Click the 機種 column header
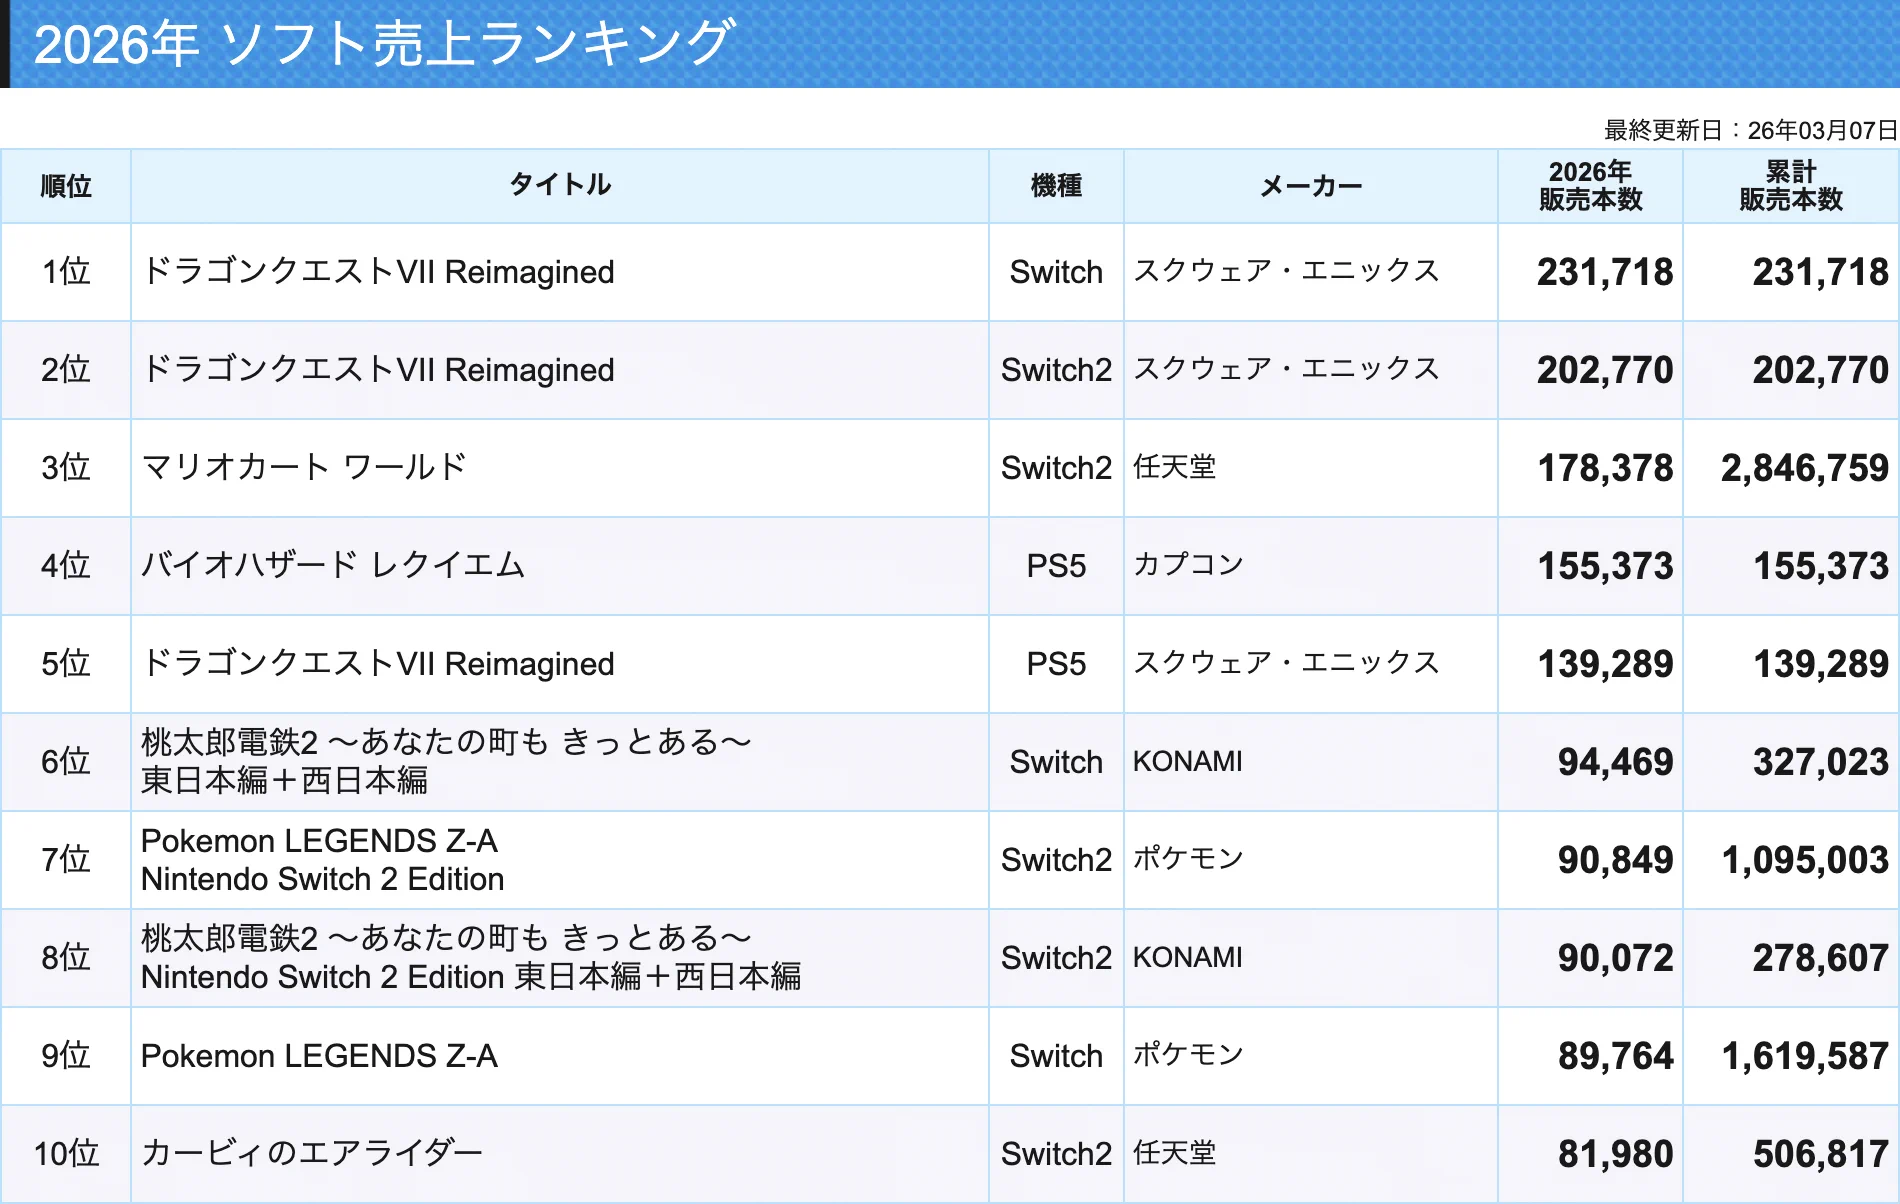 [1056, 186]
